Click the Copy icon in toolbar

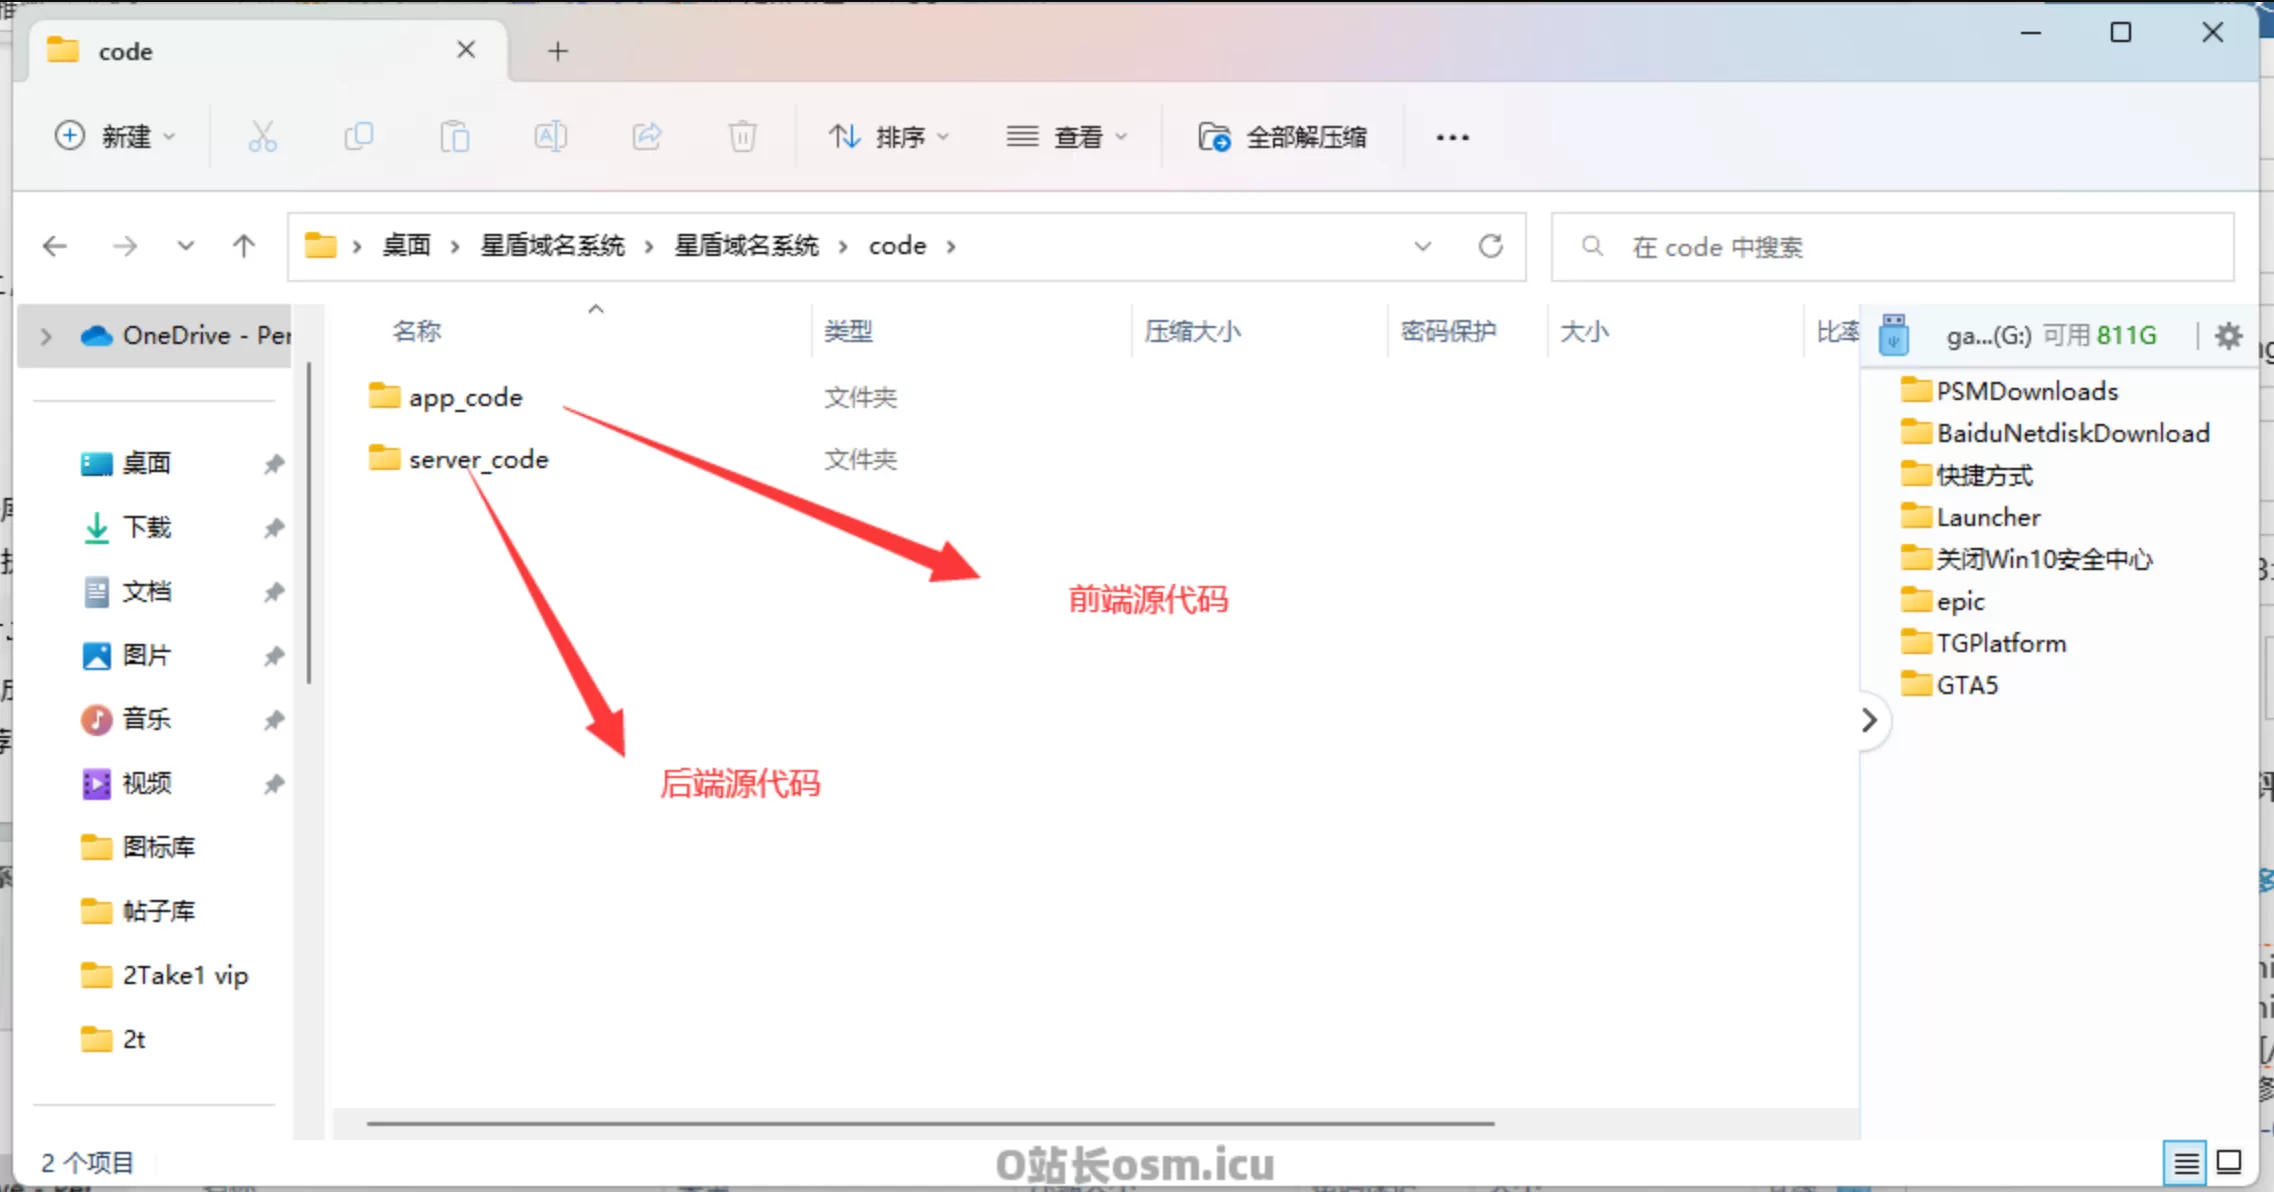click(358, 137)
